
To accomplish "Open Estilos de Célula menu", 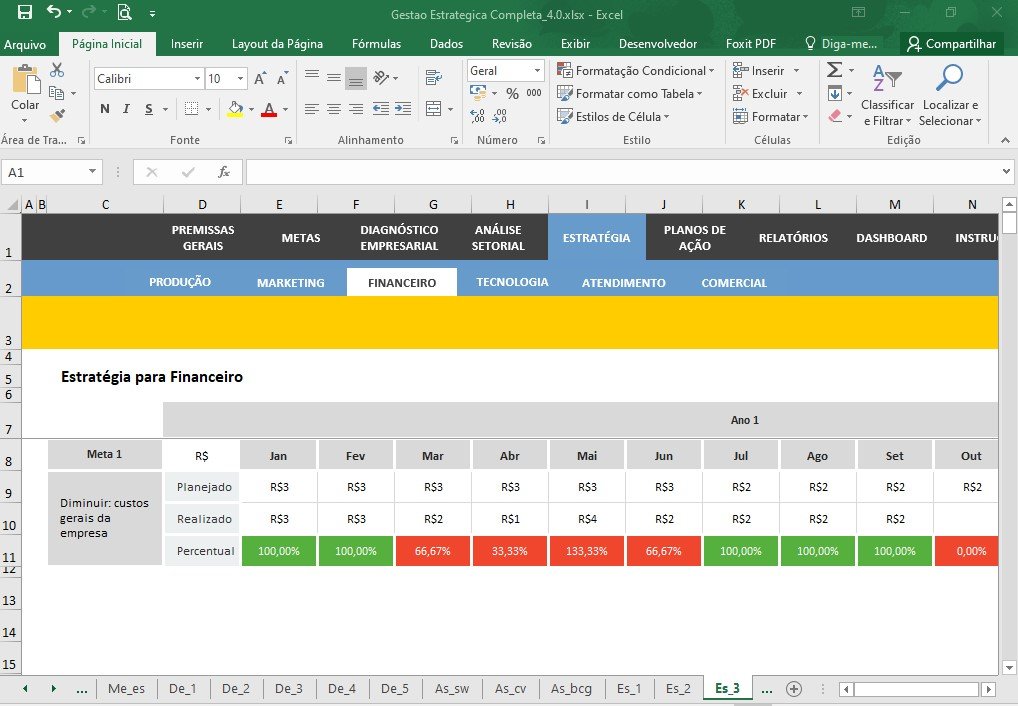I will click(x=613, y=116).
